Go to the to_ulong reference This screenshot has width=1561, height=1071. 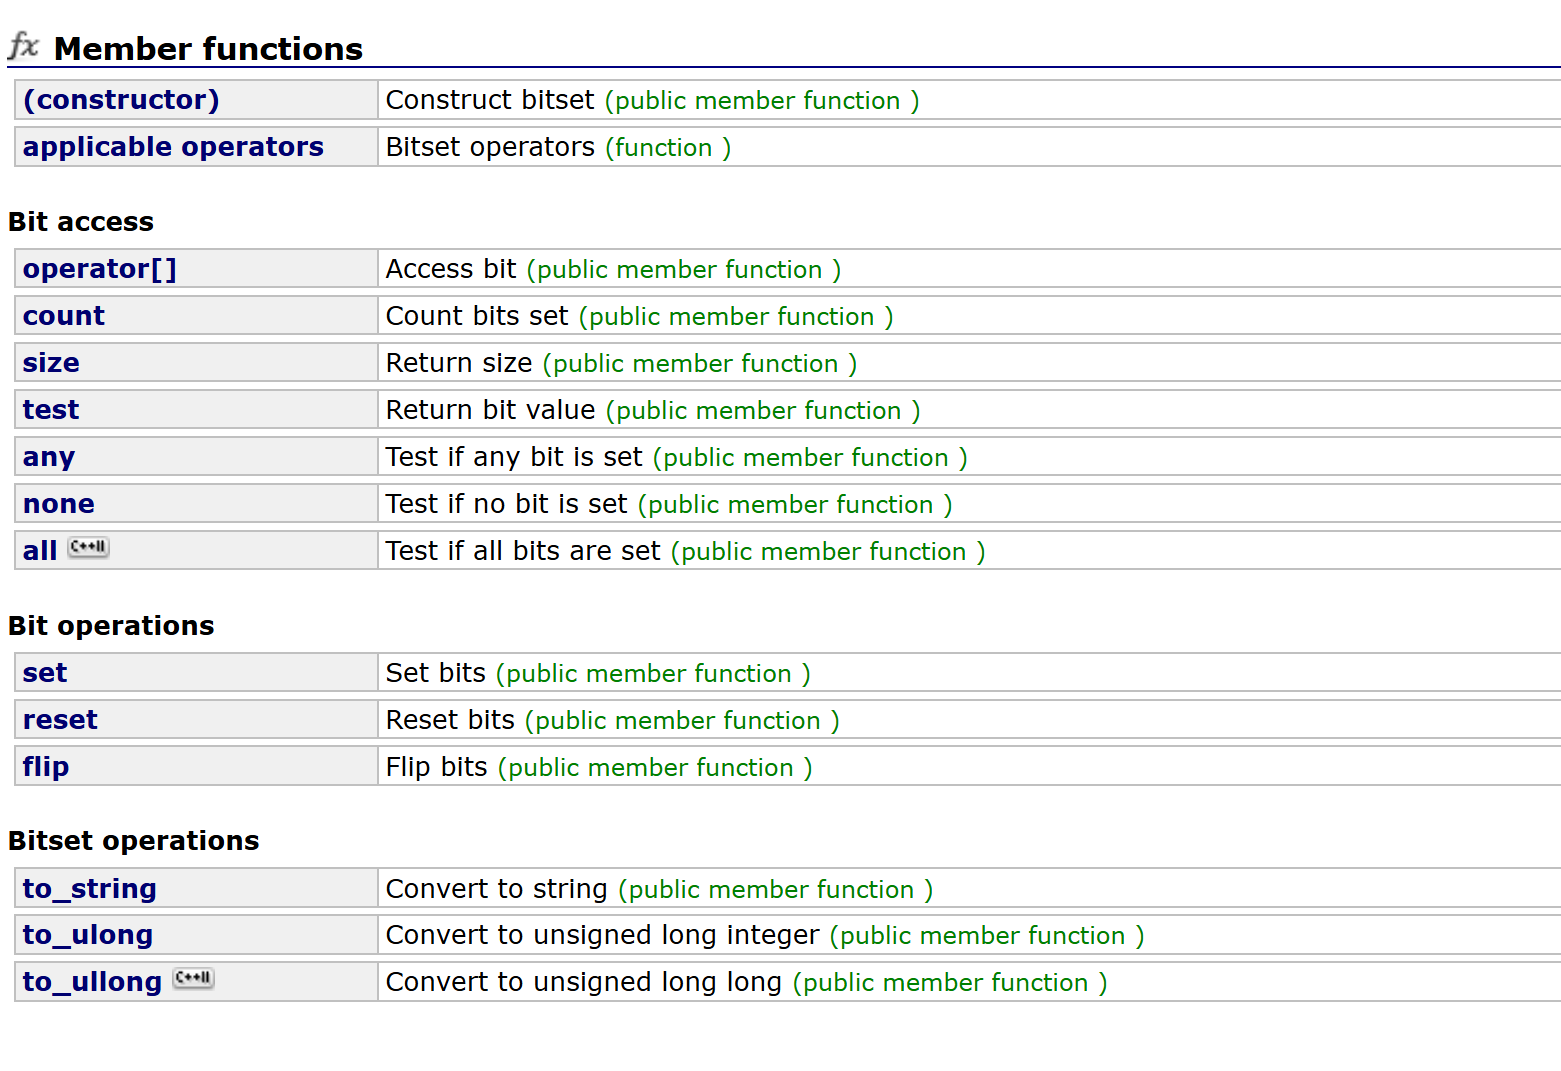coord(88,935)
